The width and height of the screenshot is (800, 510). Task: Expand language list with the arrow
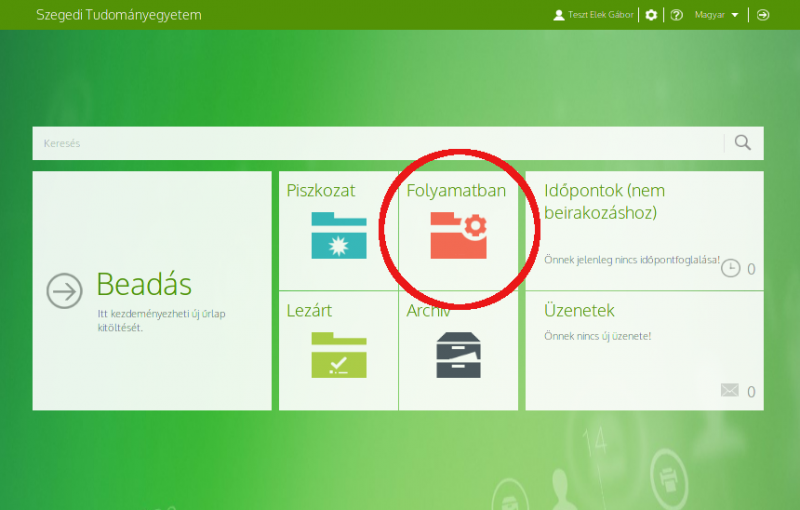coord(735,15)
